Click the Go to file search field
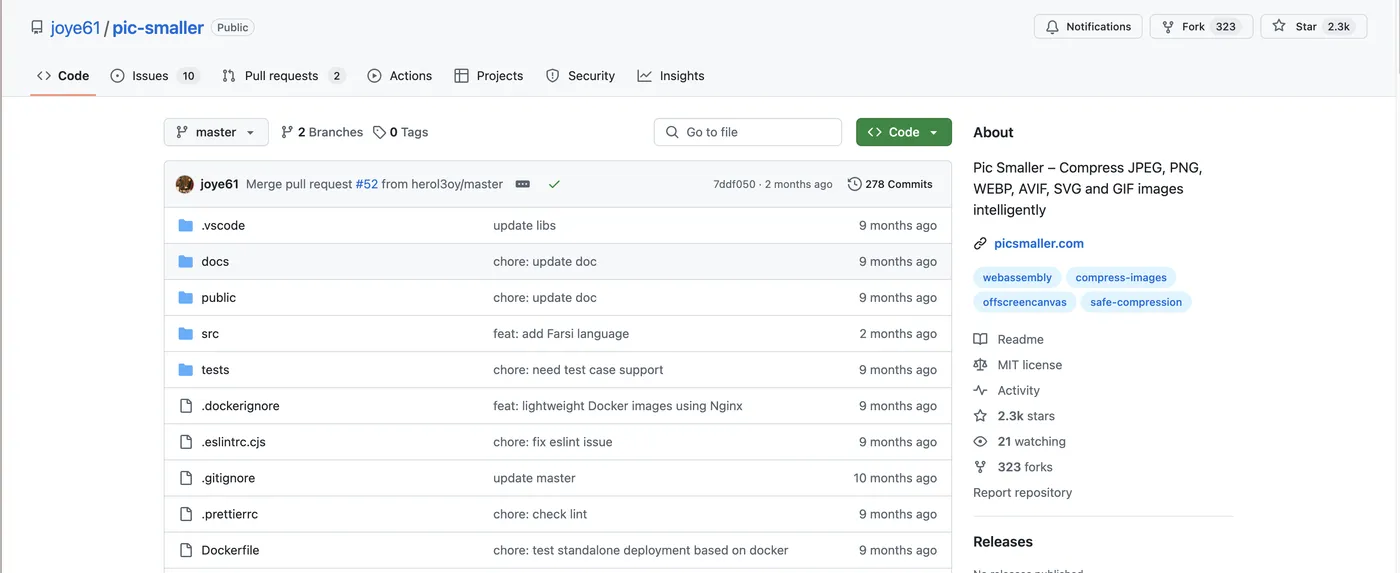This screenshot has width=1400, height=573. point(748,132)
